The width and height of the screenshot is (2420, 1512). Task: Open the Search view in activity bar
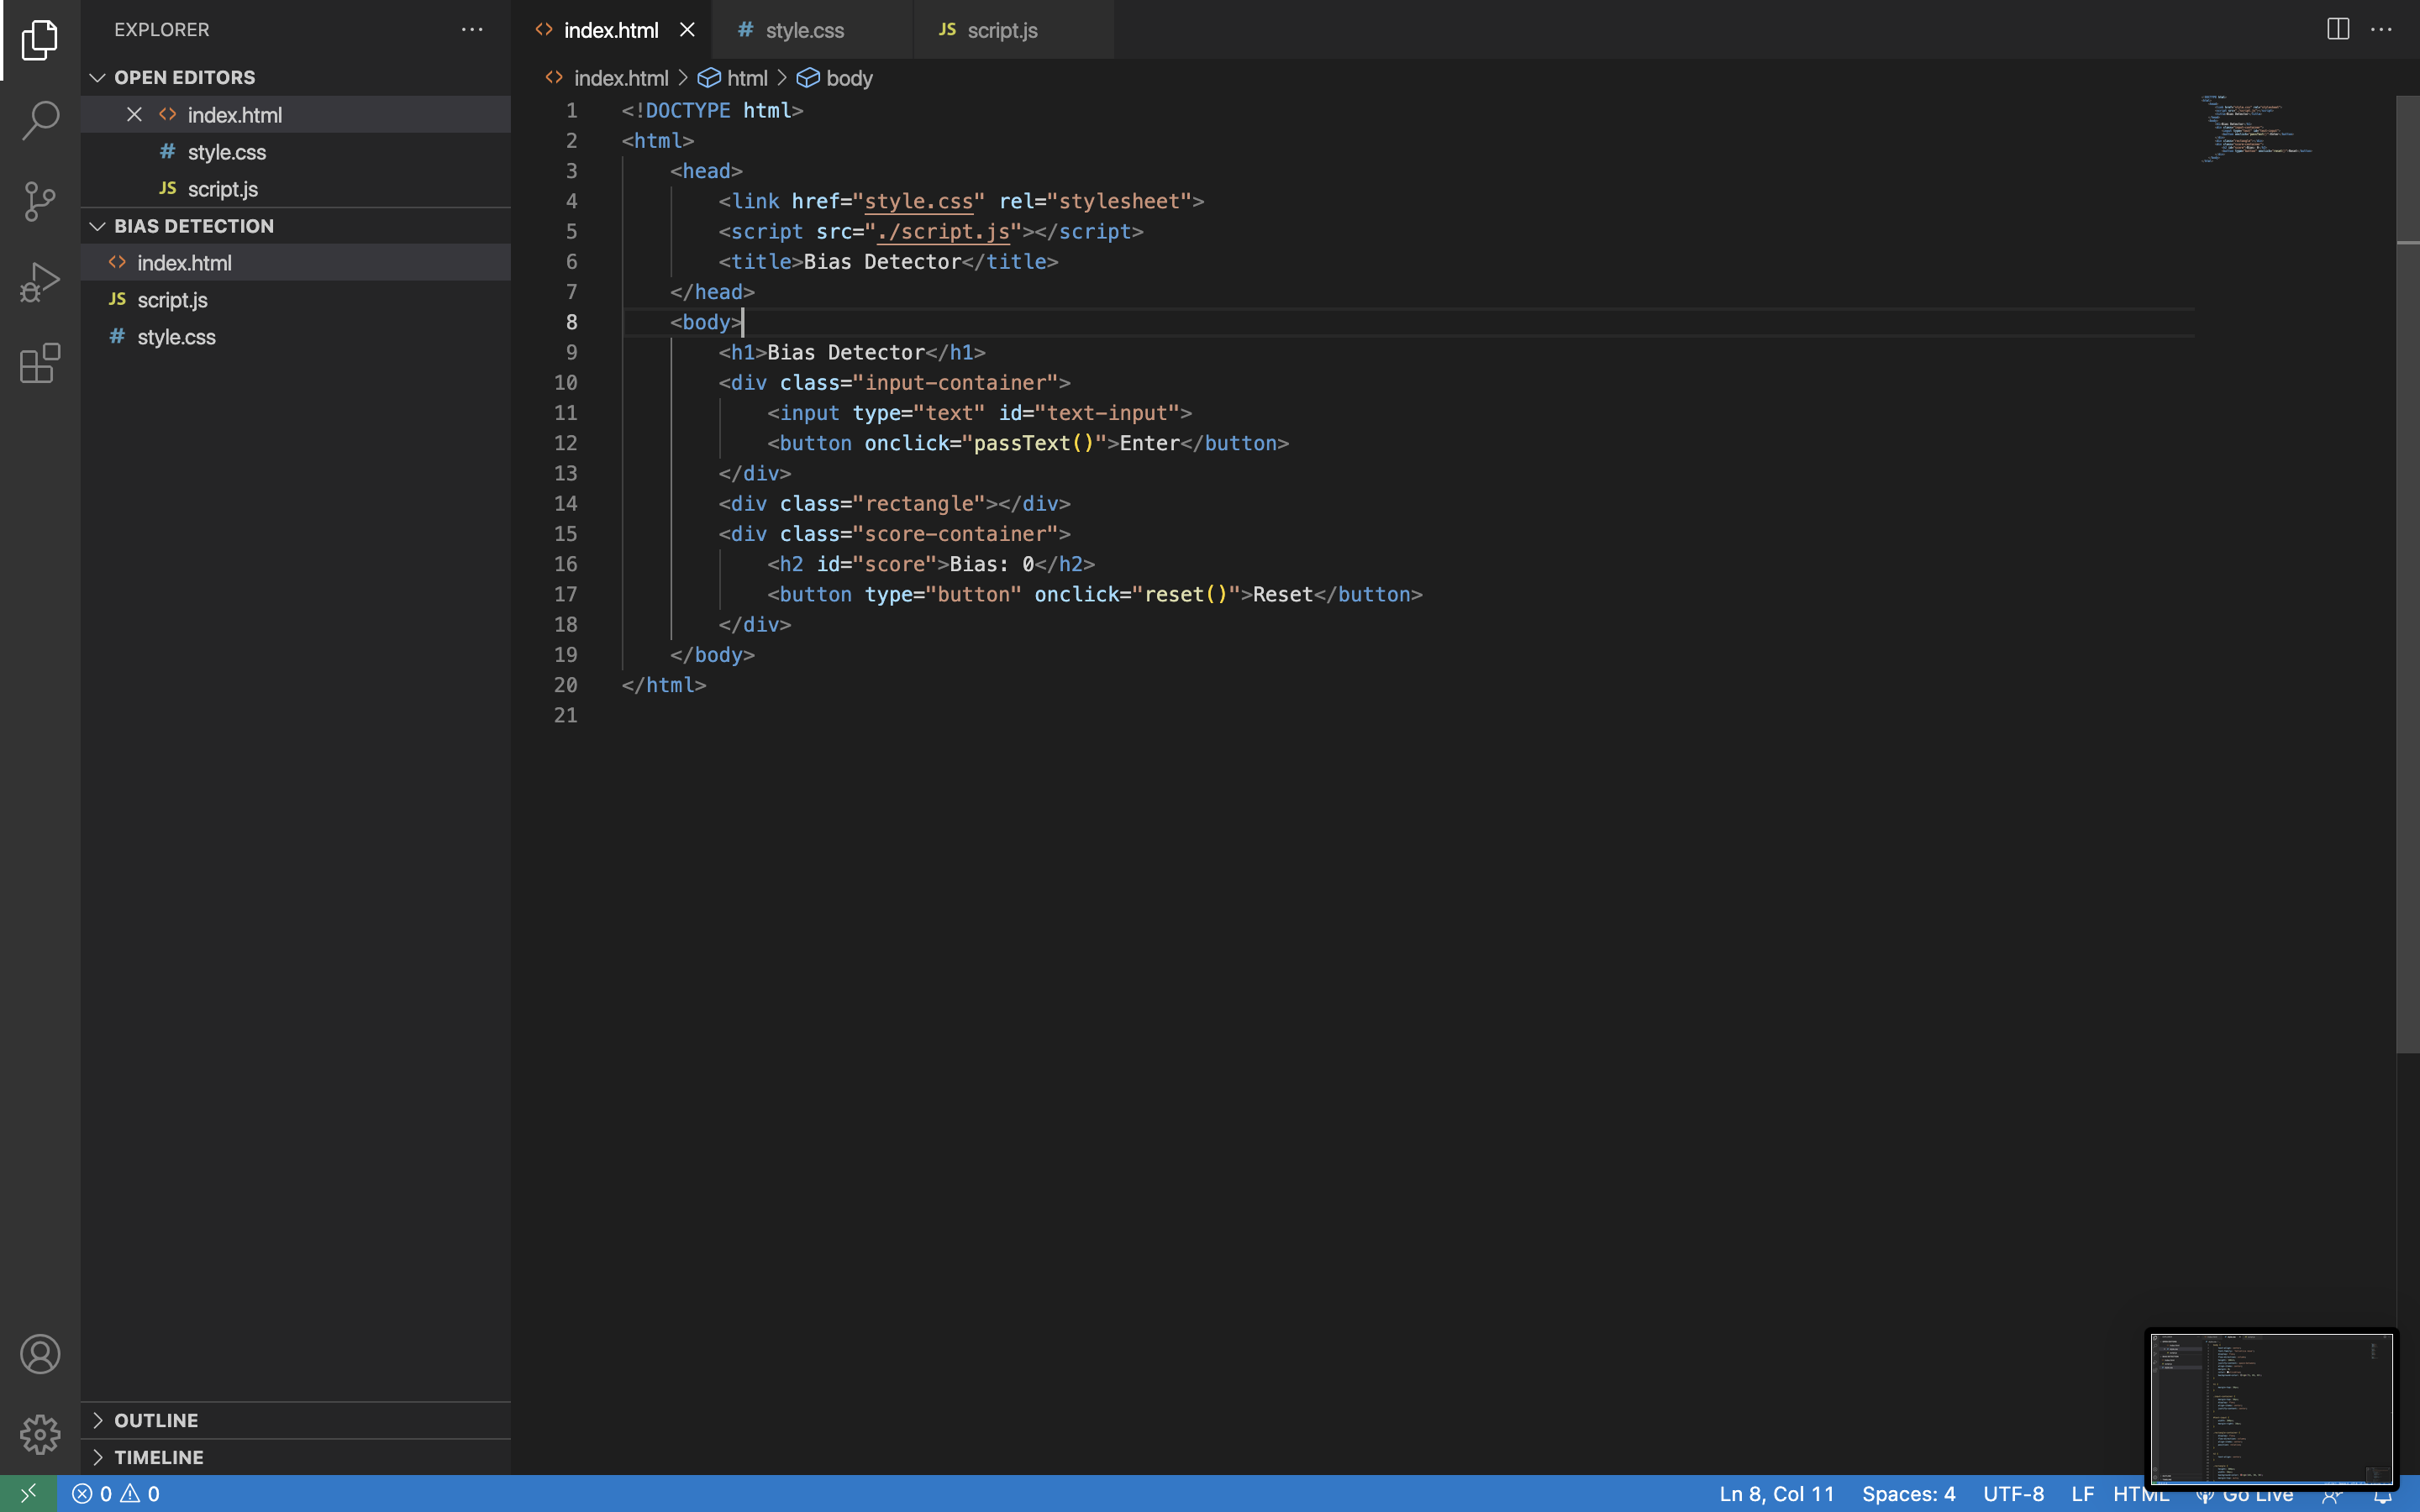pyautogui.click(x=40, y=120)
